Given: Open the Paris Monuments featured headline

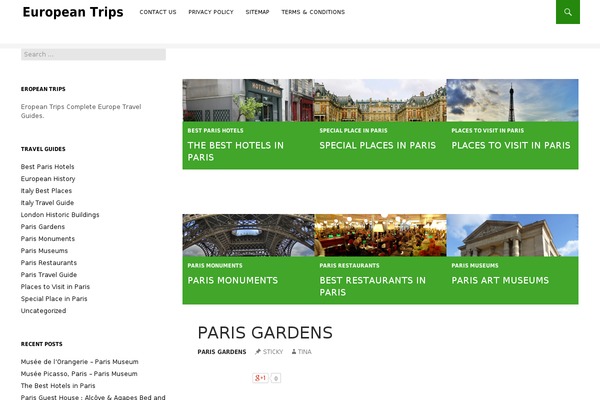Looking at the screenshot, I should coord(232,281).
